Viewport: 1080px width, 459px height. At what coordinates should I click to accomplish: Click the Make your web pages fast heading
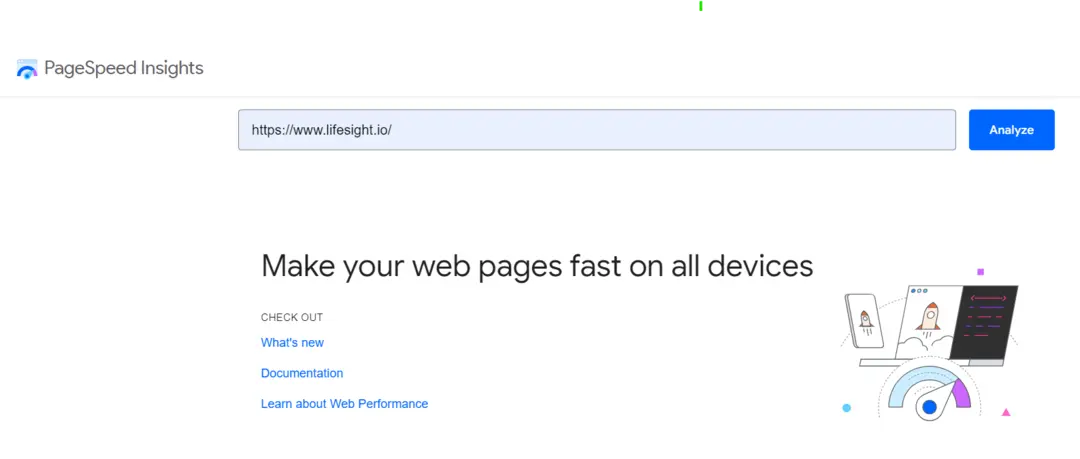tap(537, 266)
